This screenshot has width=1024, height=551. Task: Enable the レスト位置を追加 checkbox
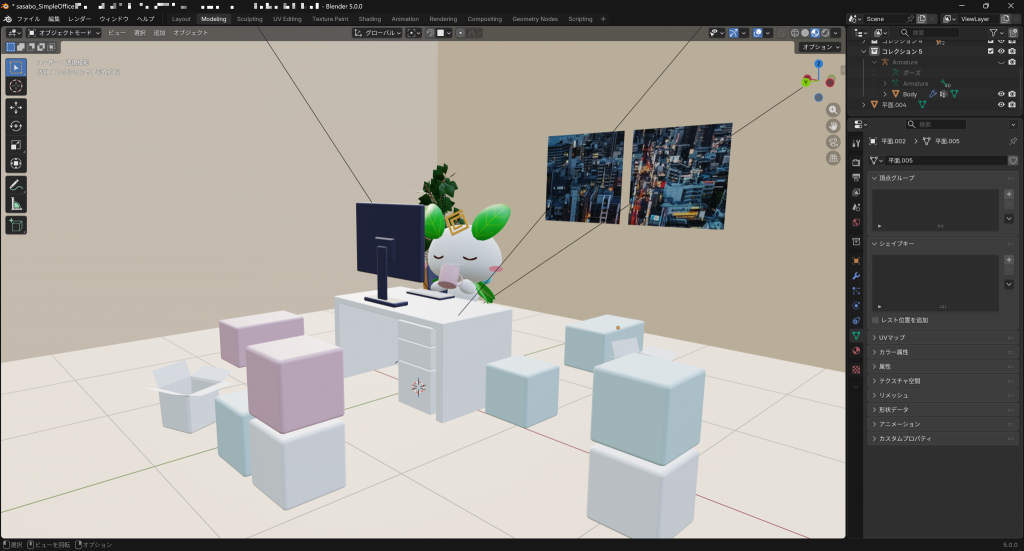point(877,320)
